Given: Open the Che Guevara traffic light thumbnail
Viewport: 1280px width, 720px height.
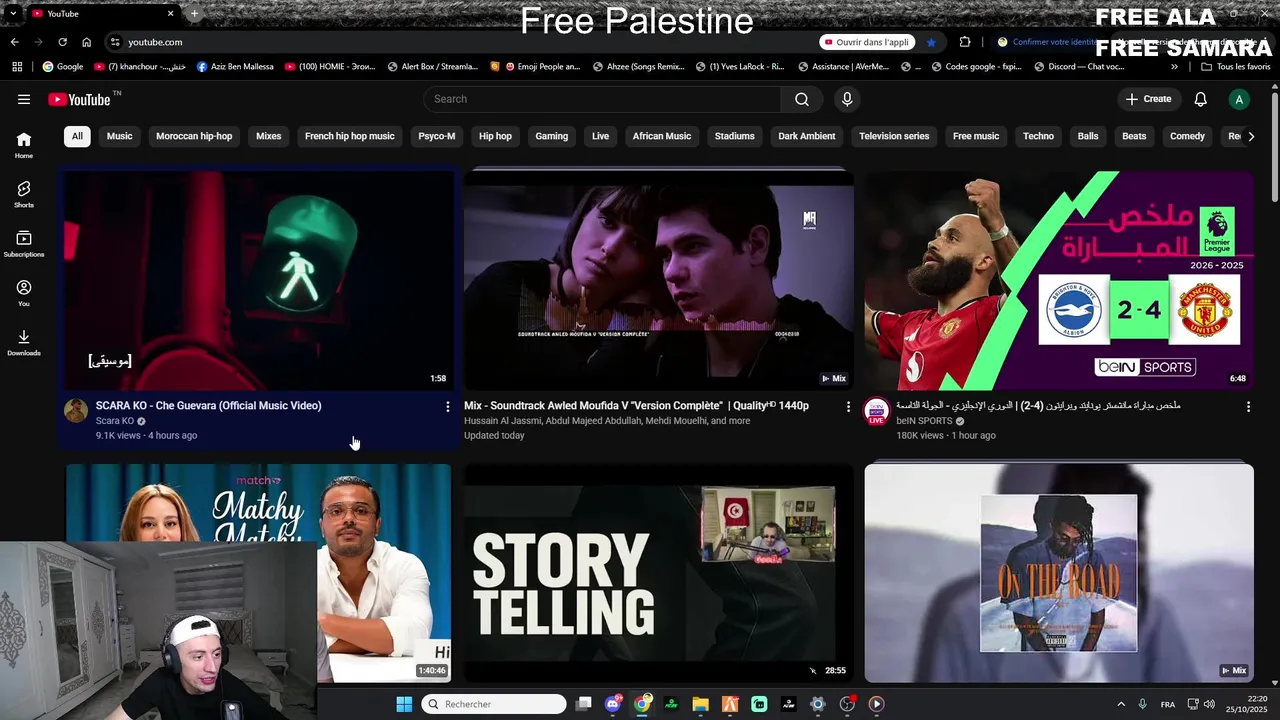Looking at the screenshot, I should click(x=259, y=280).
